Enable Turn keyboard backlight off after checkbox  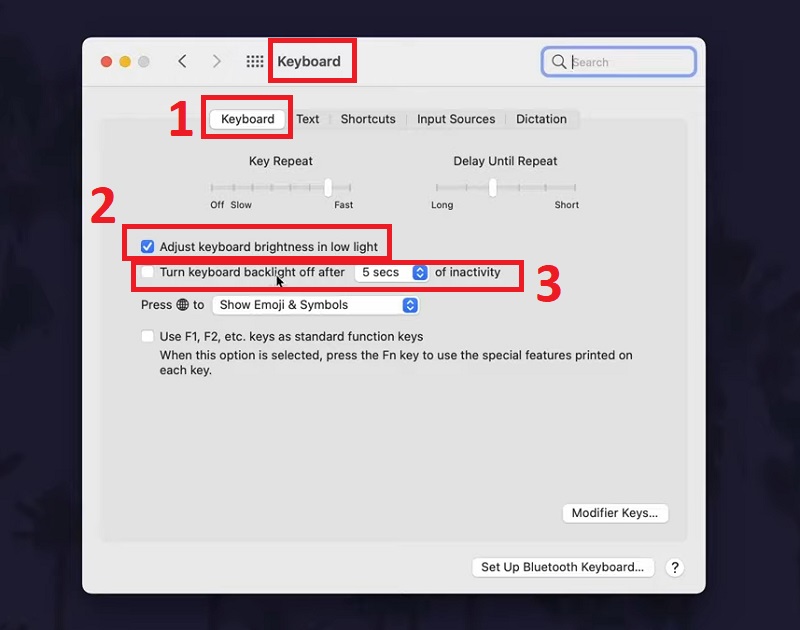click(x=148, y=272)
